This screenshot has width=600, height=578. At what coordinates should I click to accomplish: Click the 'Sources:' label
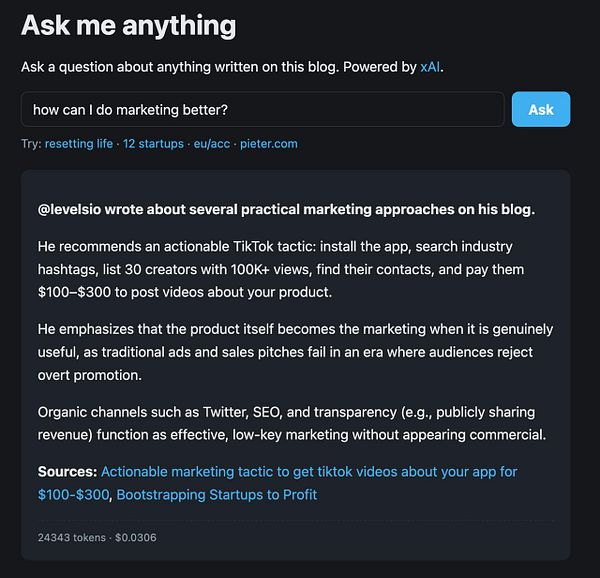click(67, 472)
